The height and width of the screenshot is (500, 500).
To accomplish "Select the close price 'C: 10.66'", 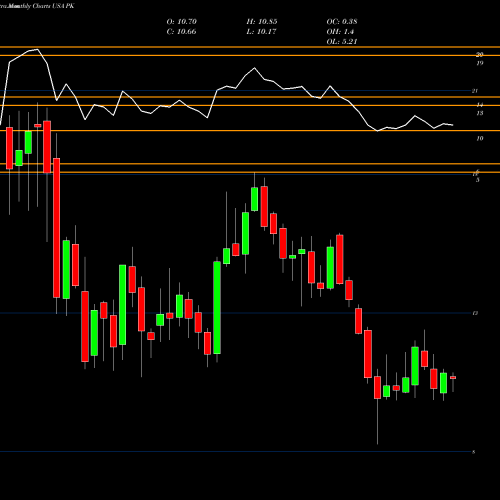I will (x=181, y=32).
